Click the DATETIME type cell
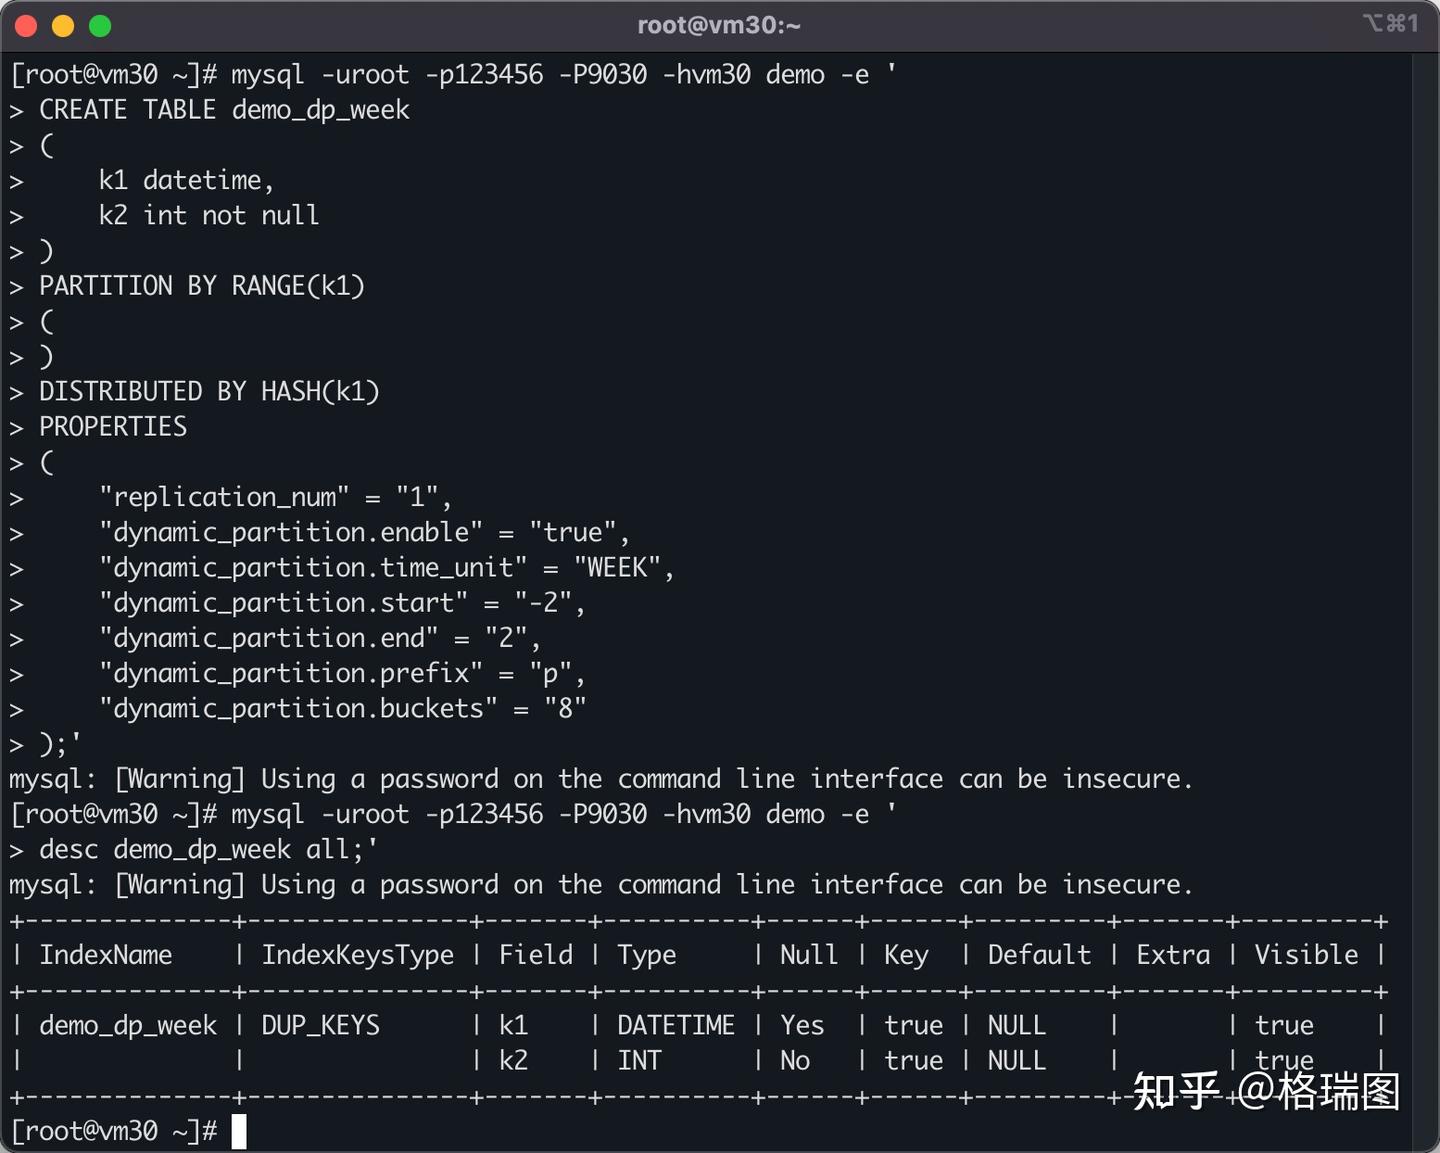Image resolution: width=1440 pixels, height=1153 pixels. pyautogui.click(x=676, y=1025)
